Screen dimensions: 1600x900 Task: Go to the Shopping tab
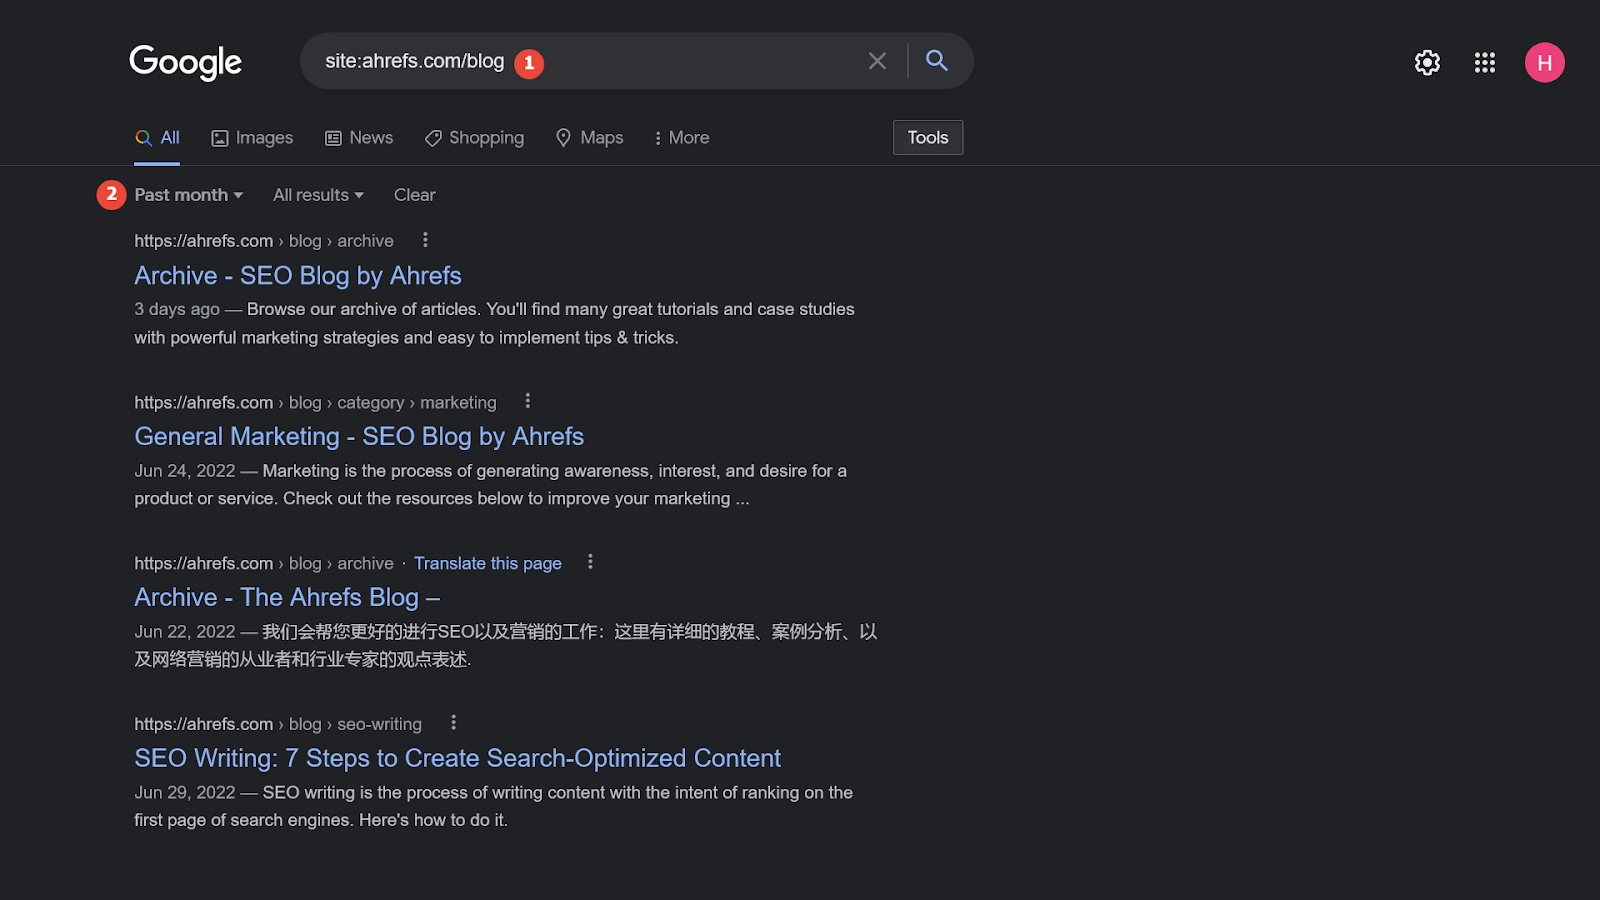coord(474,138)
